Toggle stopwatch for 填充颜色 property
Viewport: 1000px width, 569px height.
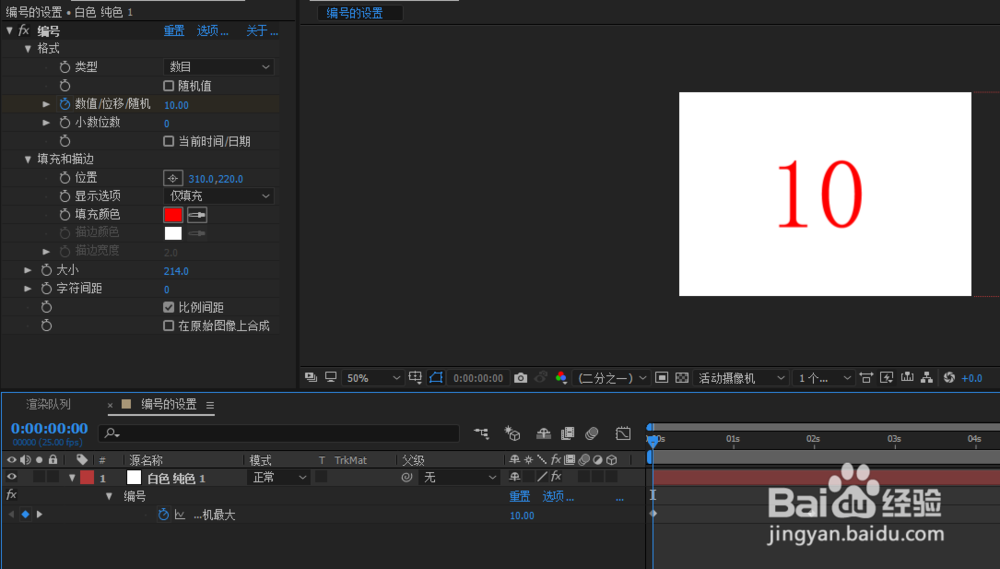pyautogui.click(x=64, y=215)
